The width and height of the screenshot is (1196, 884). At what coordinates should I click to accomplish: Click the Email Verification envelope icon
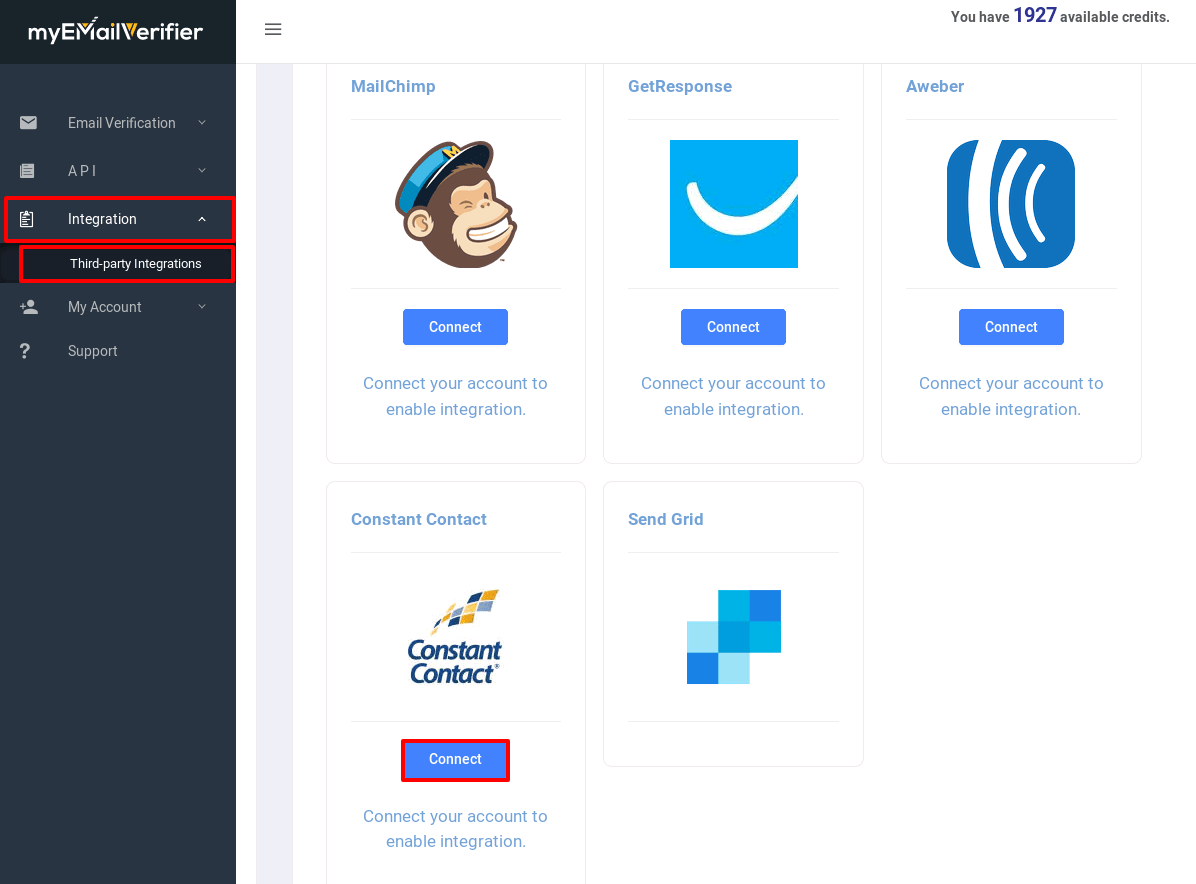[x=28, y=123]
